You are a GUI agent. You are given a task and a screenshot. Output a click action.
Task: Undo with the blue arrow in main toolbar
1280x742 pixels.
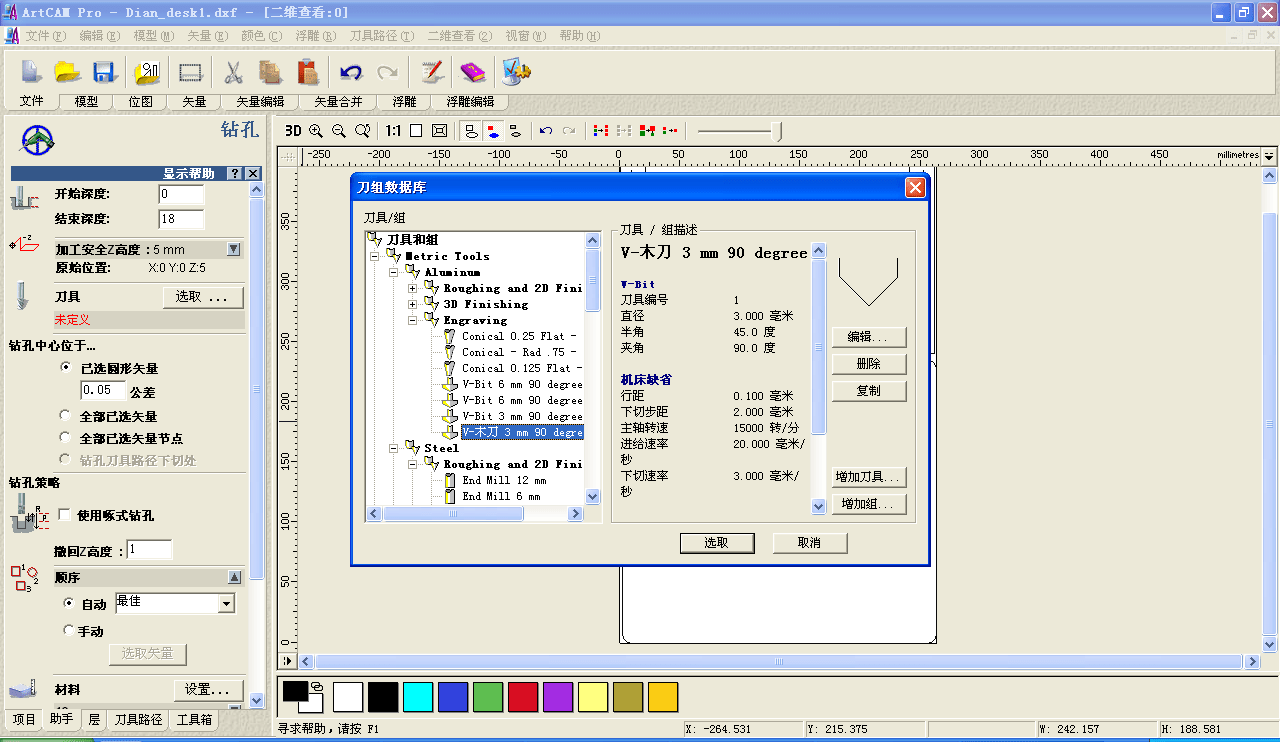[350, 72]
